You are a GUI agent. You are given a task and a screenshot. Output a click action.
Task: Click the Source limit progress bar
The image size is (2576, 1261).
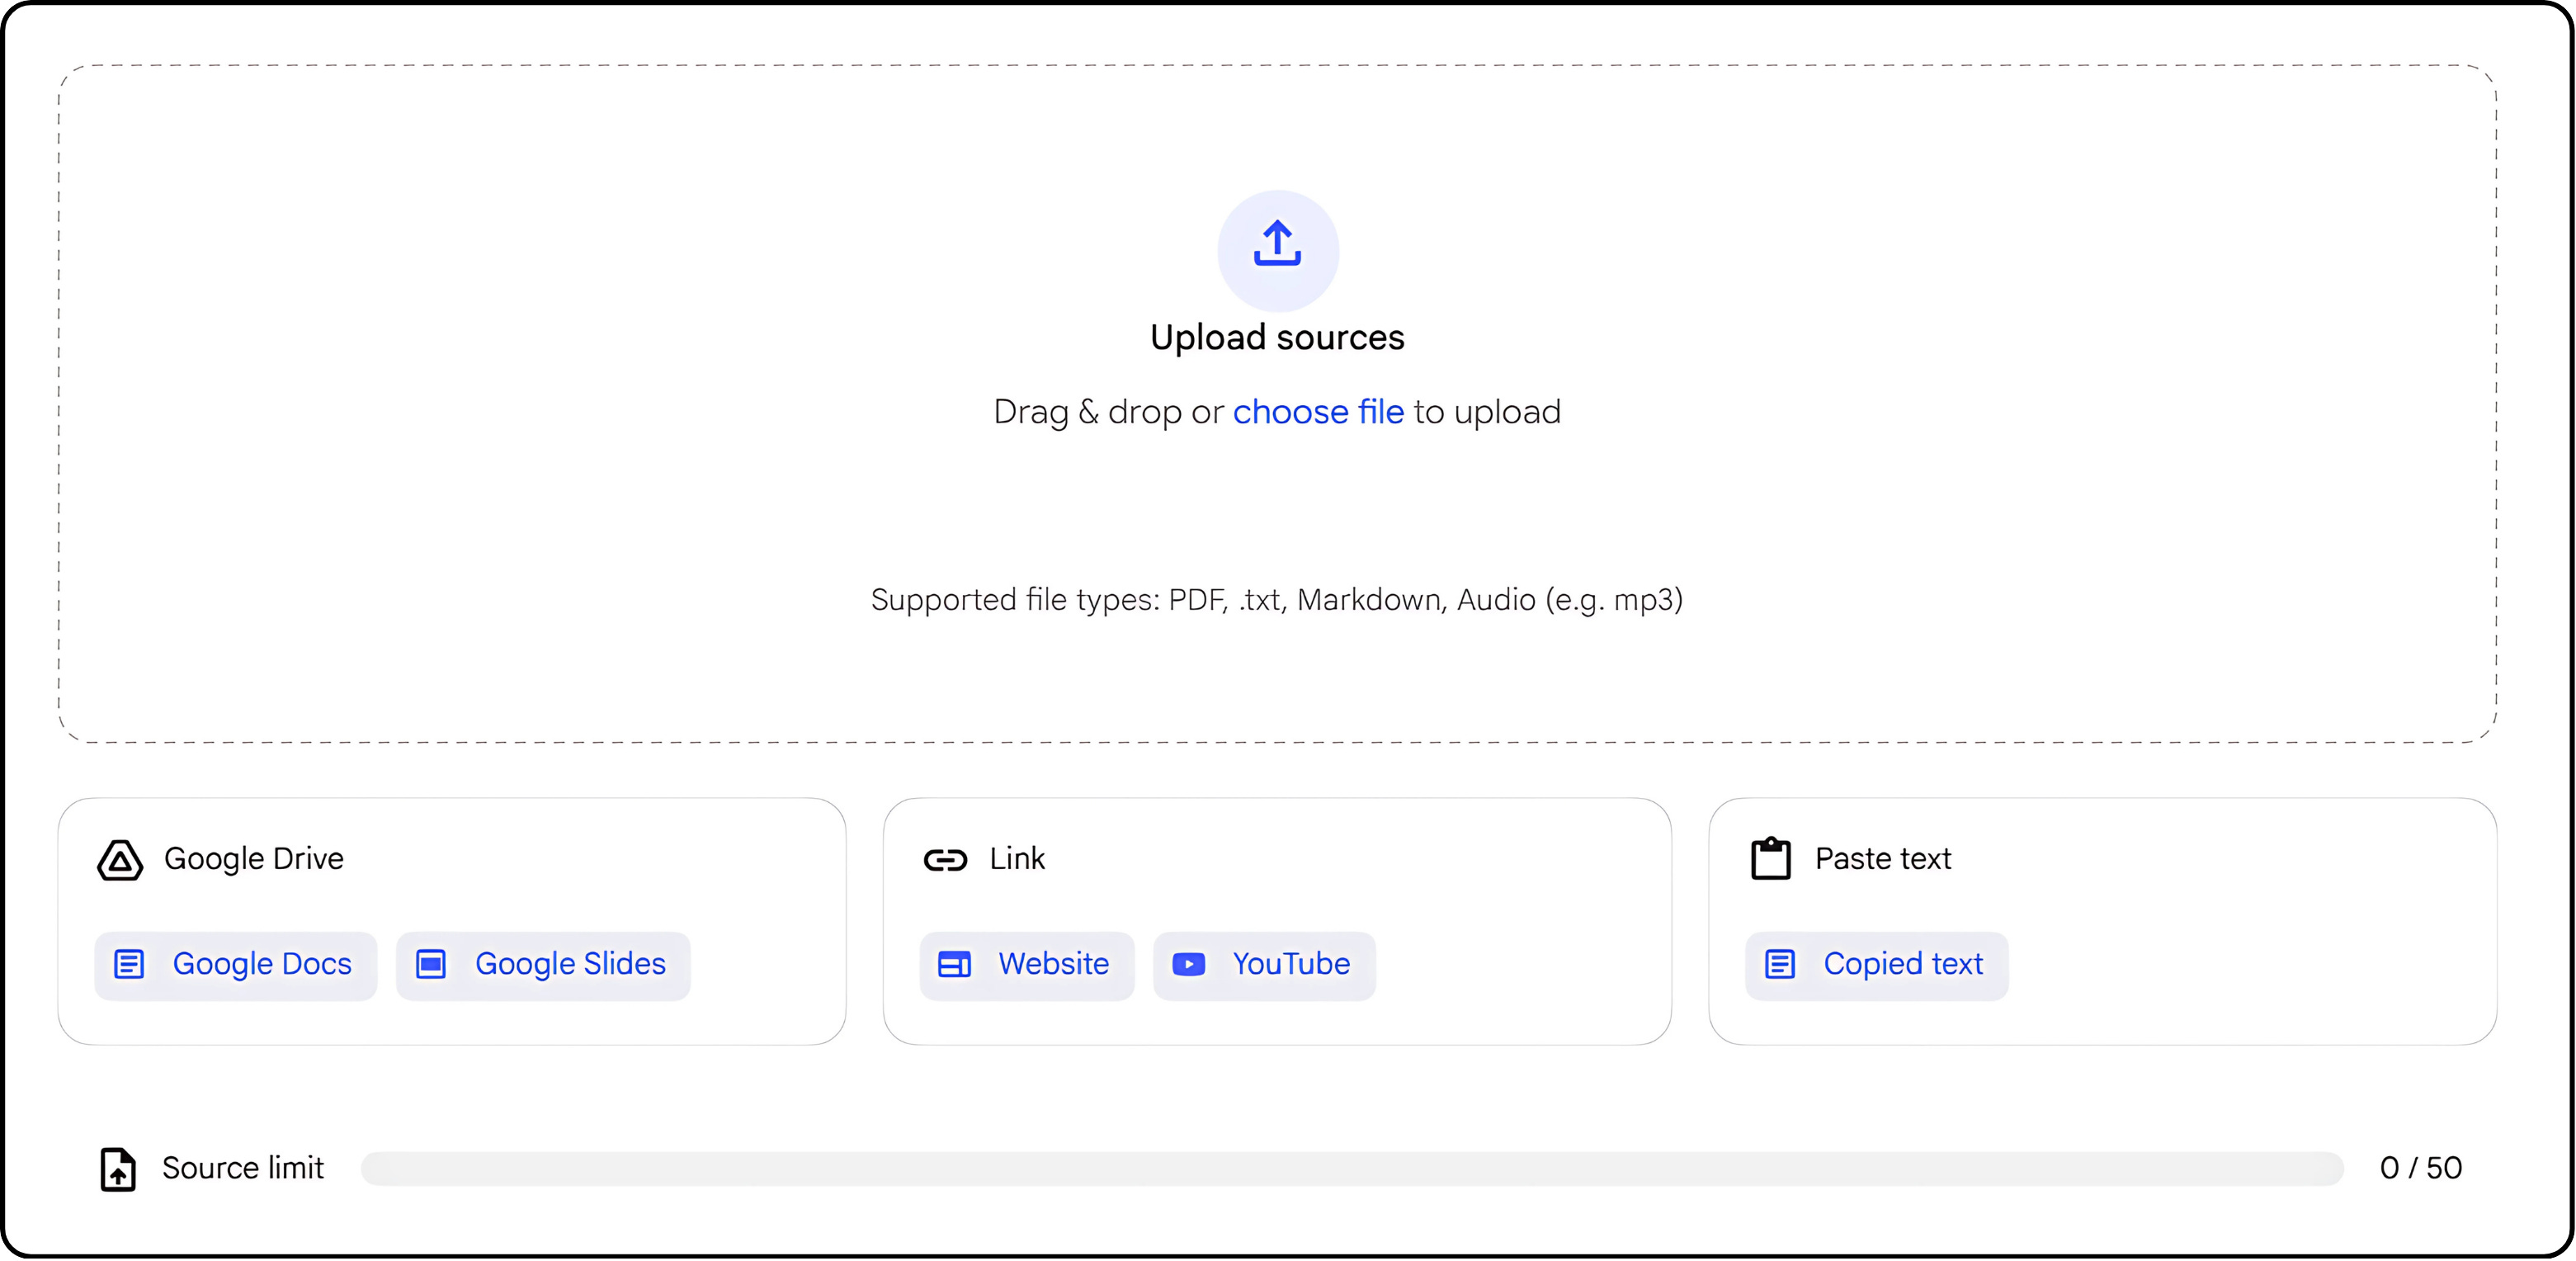coord(1352,1168)
